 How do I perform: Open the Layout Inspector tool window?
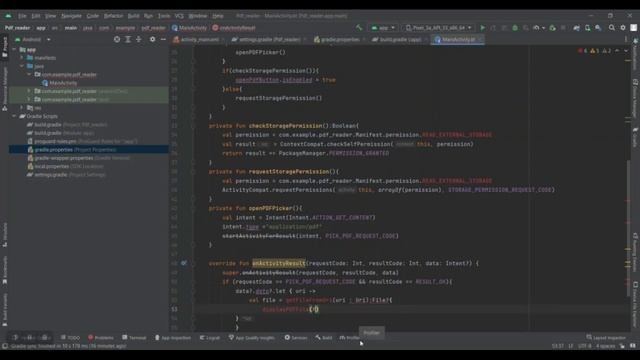click(x=606, y=338)
